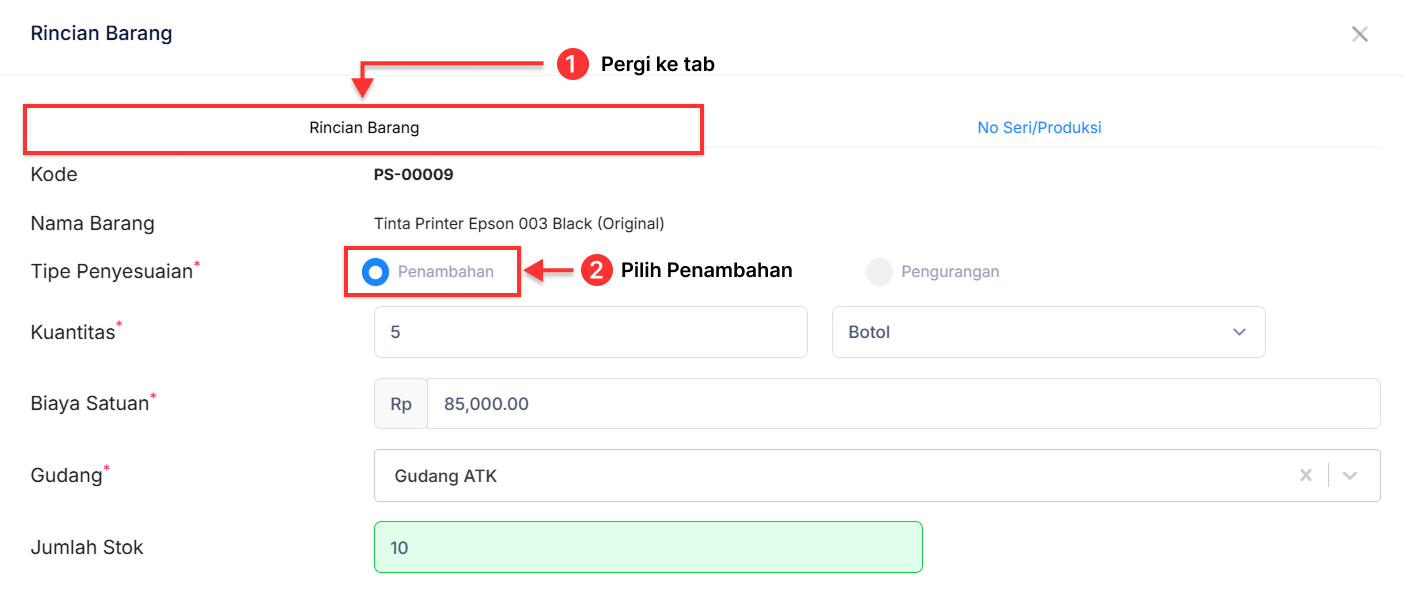
Task: Select the green Jumlah Stok field showing 10
Action: [x=648, y=547]
